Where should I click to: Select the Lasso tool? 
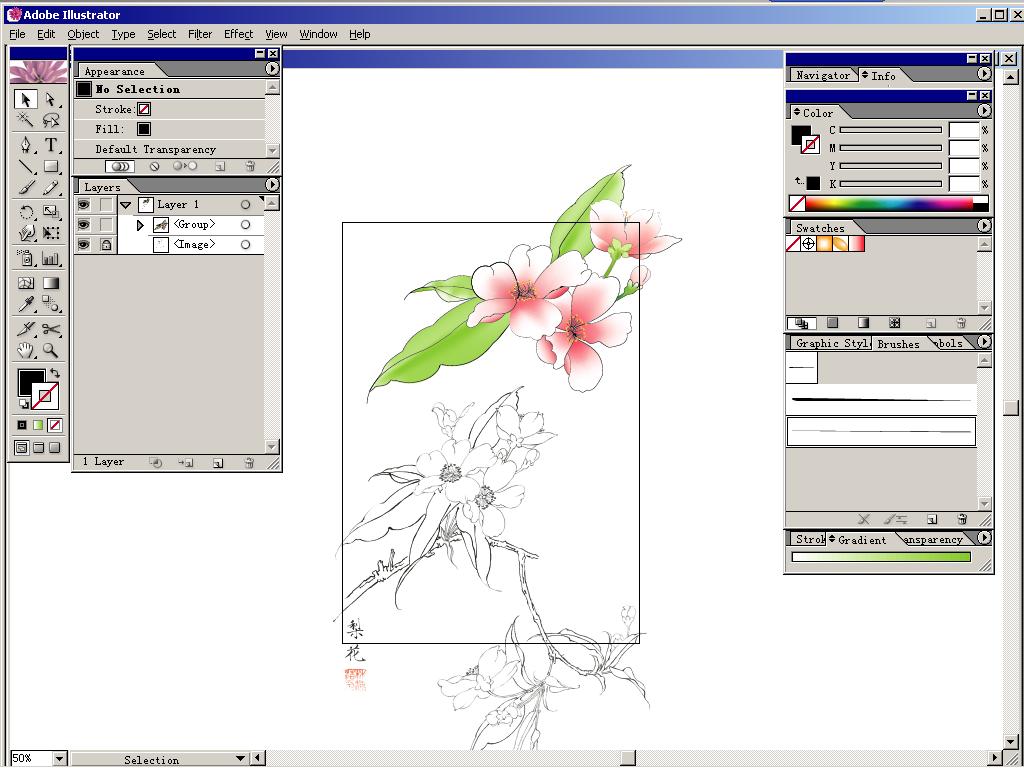point(51,120)
